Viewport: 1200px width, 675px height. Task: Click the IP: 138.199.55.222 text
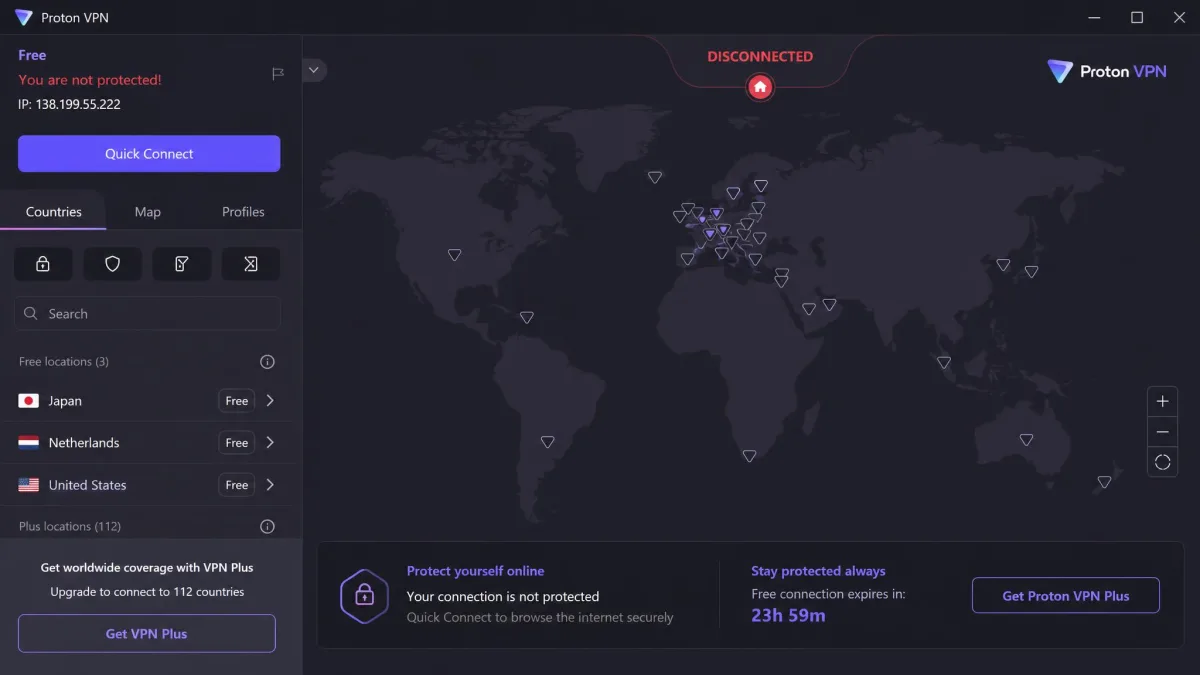pyautogui.click(x=70, y=104)
